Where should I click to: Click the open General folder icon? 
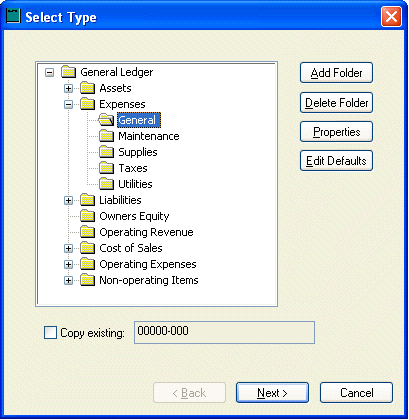click(106, 120)
